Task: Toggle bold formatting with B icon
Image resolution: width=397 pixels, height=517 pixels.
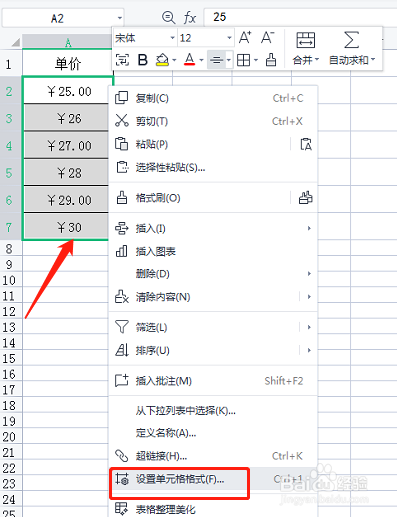Action: 142,60
